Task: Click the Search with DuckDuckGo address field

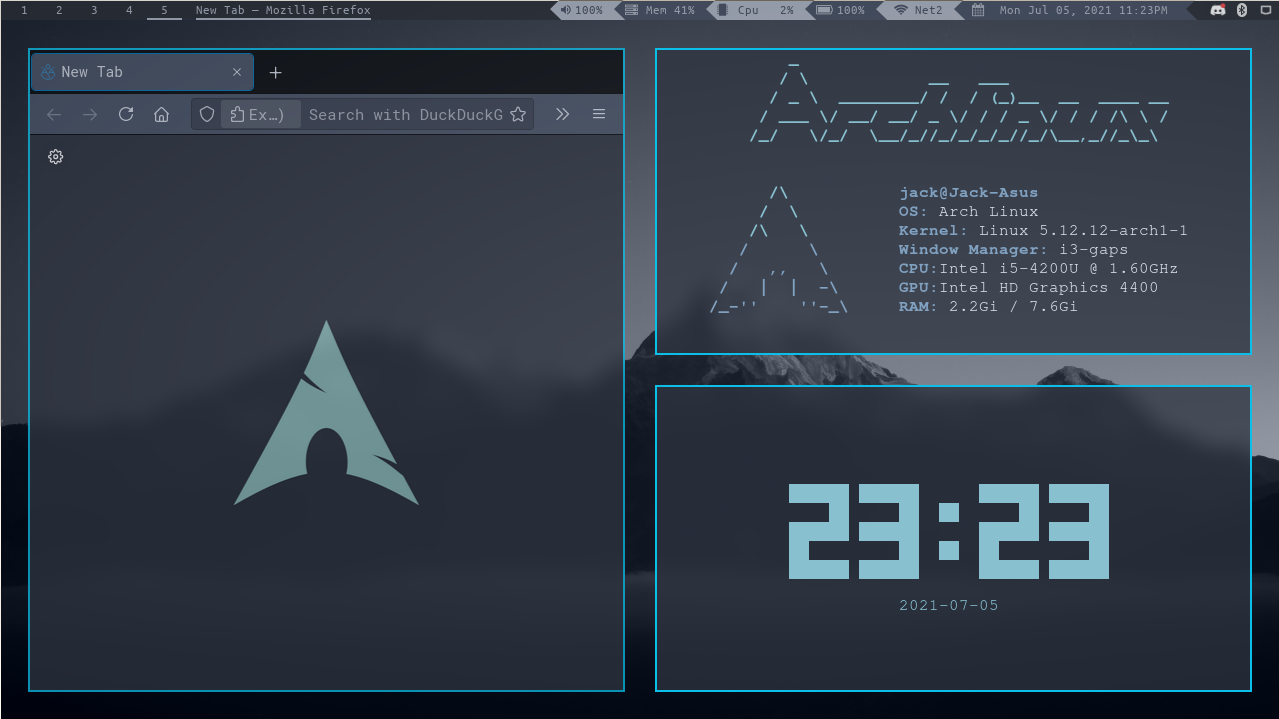Action: point(405,114)
